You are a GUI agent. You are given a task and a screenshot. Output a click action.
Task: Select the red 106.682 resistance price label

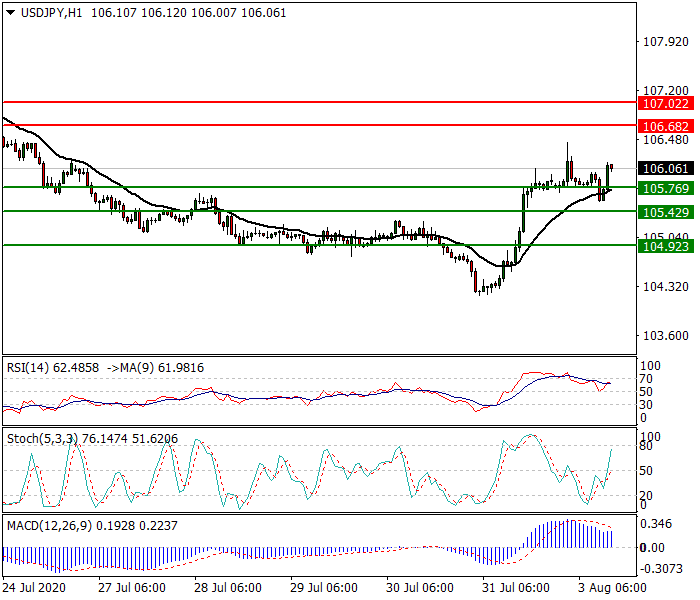tap(666, 126)
